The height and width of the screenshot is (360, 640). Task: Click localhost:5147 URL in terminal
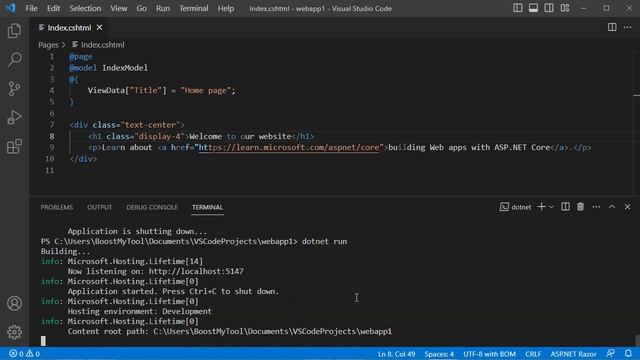coord(196,271)
